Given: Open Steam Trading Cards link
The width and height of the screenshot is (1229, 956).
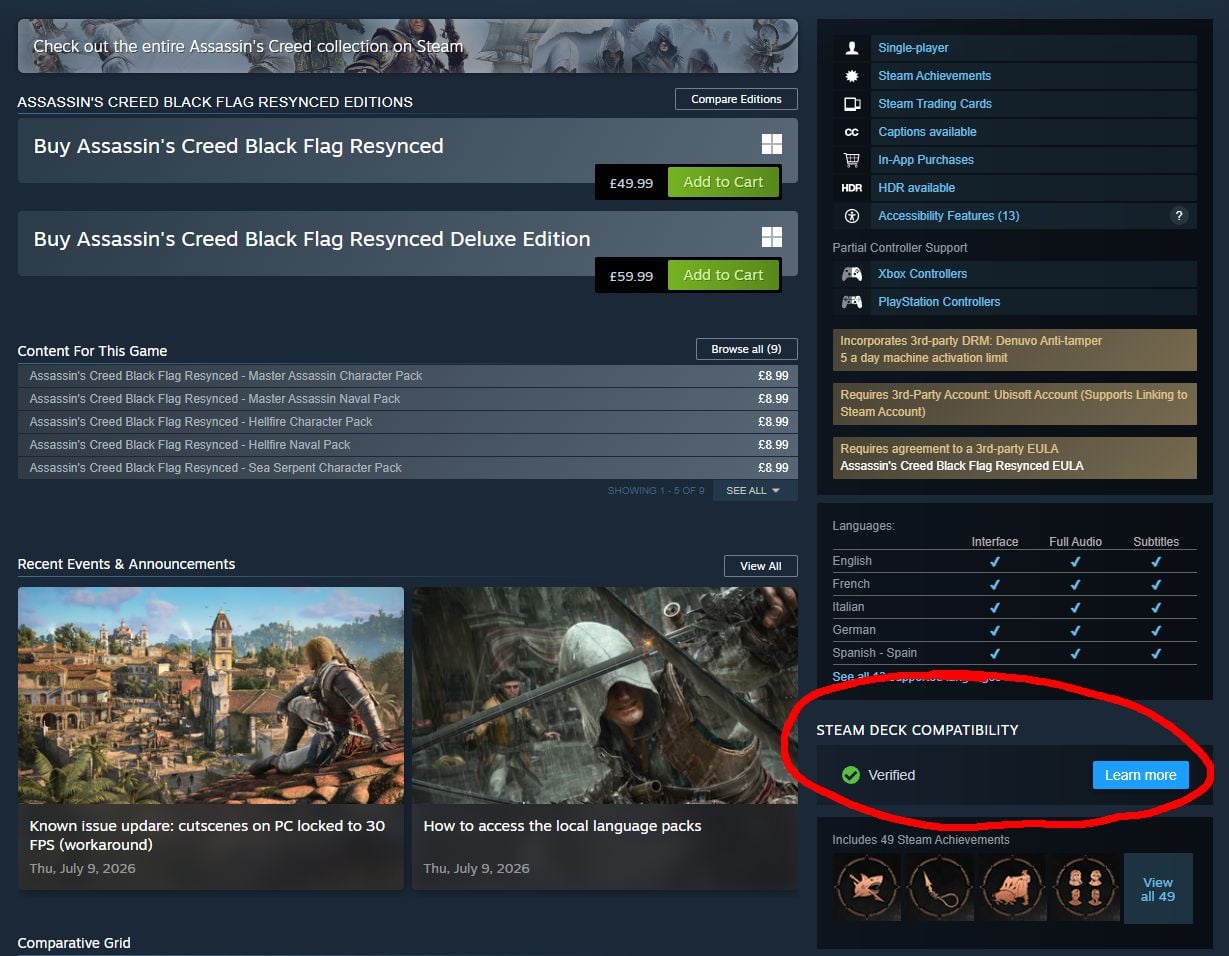Looking at the screenshot, I should pyautogui.click(x=935, y=104).
